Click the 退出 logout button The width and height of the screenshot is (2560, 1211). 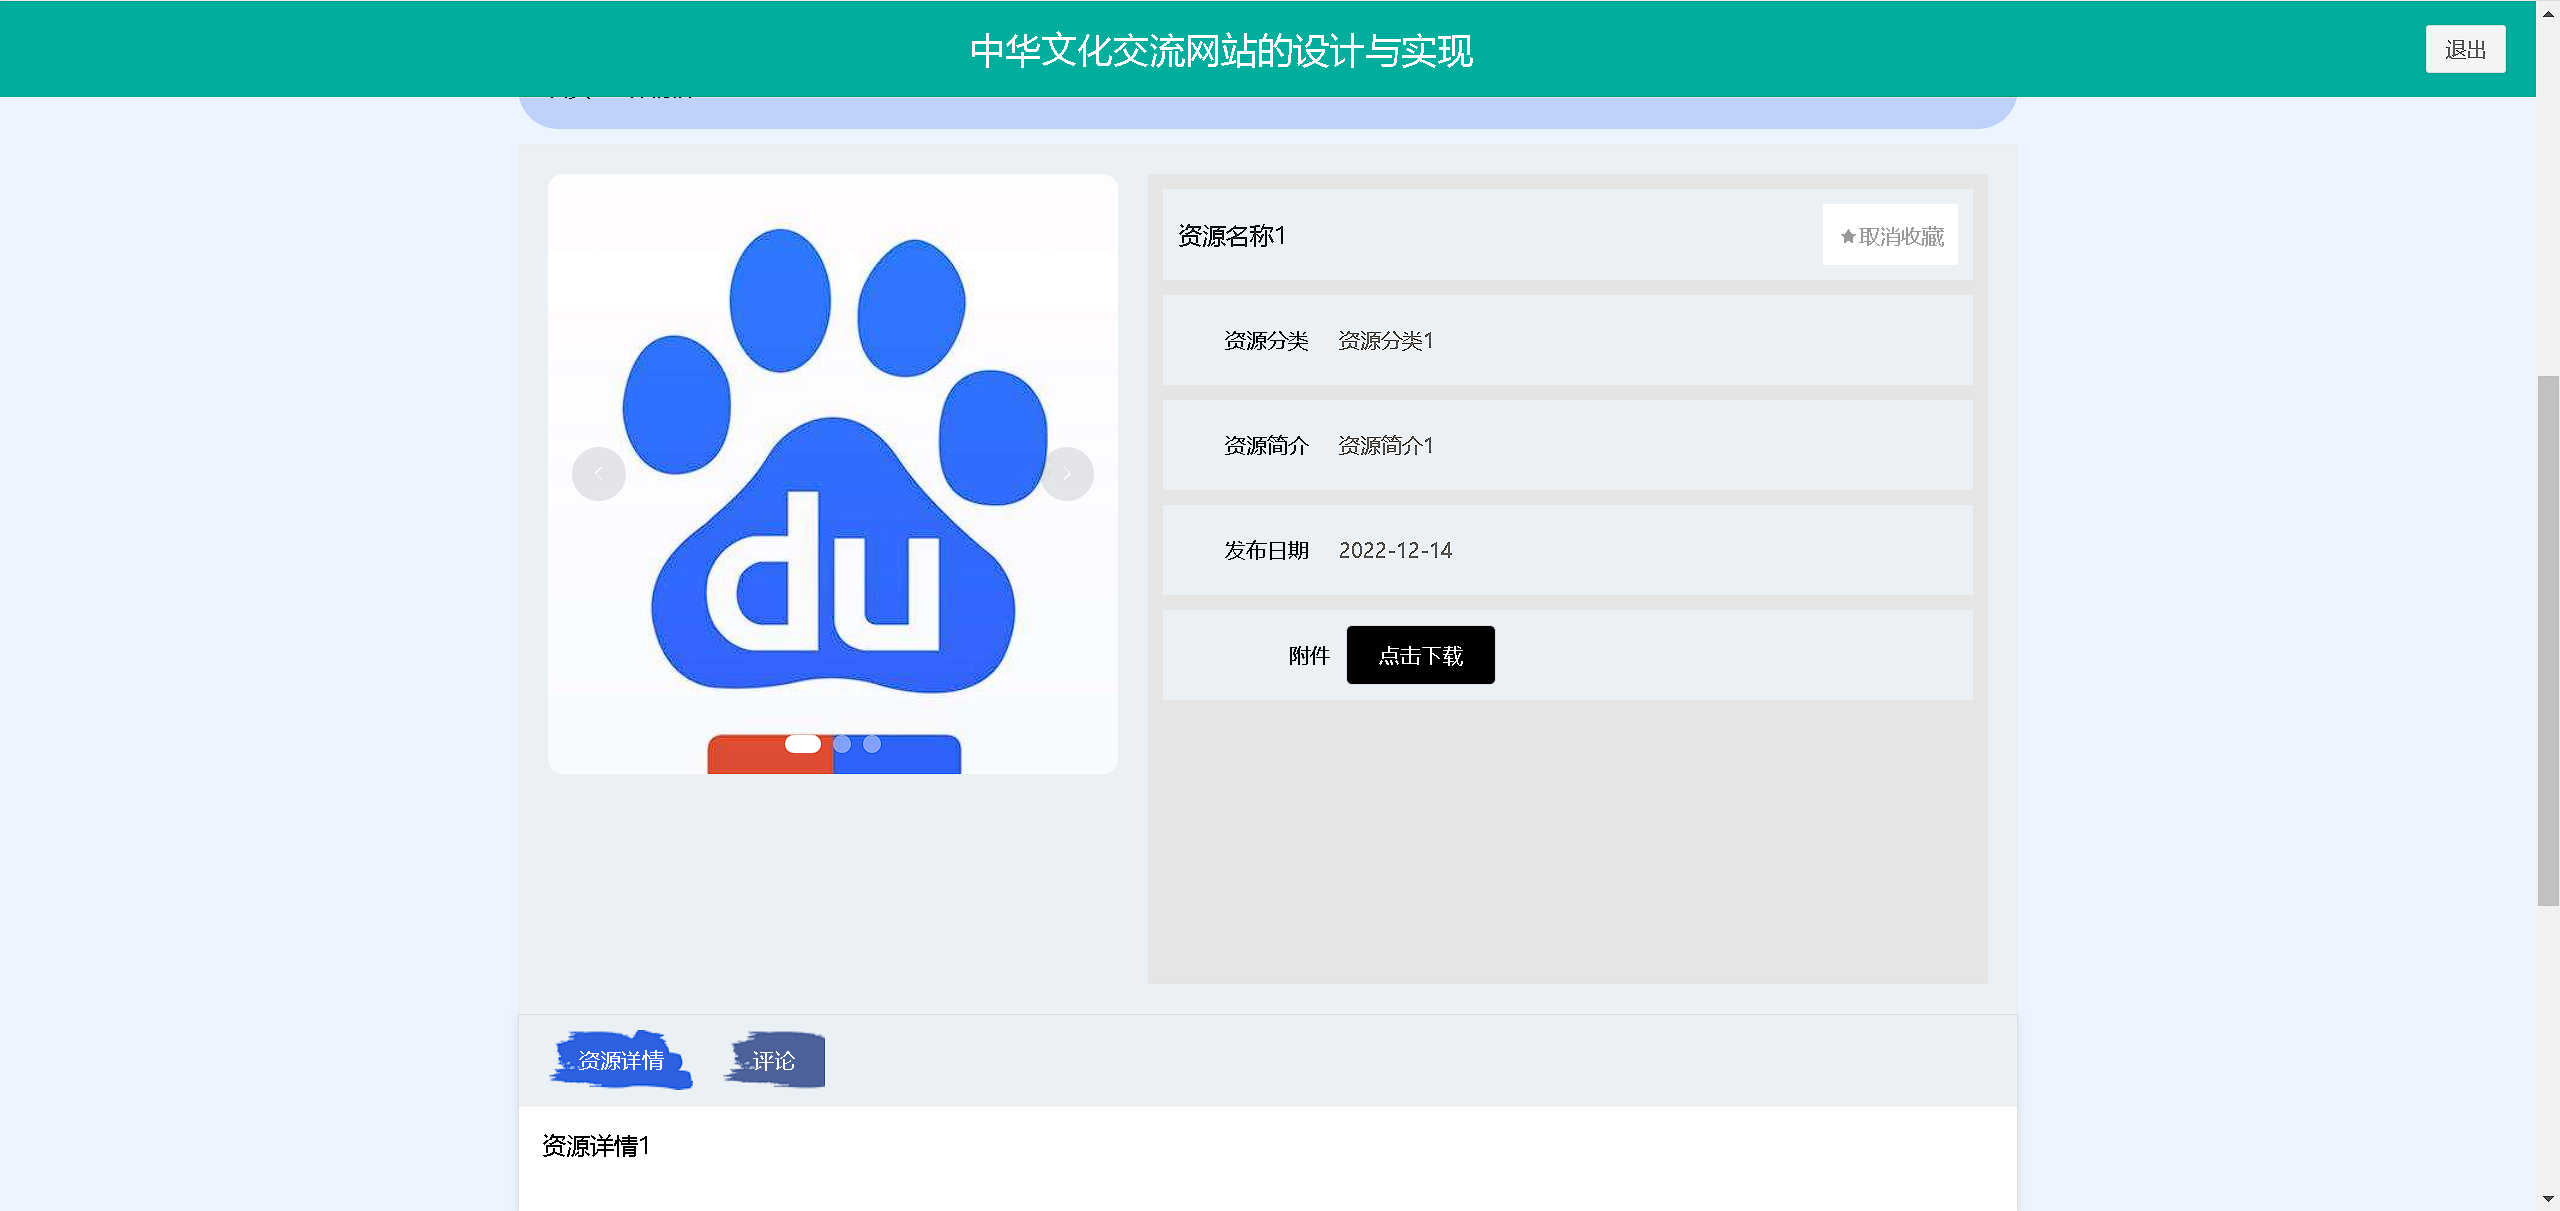pos(2465,49)
